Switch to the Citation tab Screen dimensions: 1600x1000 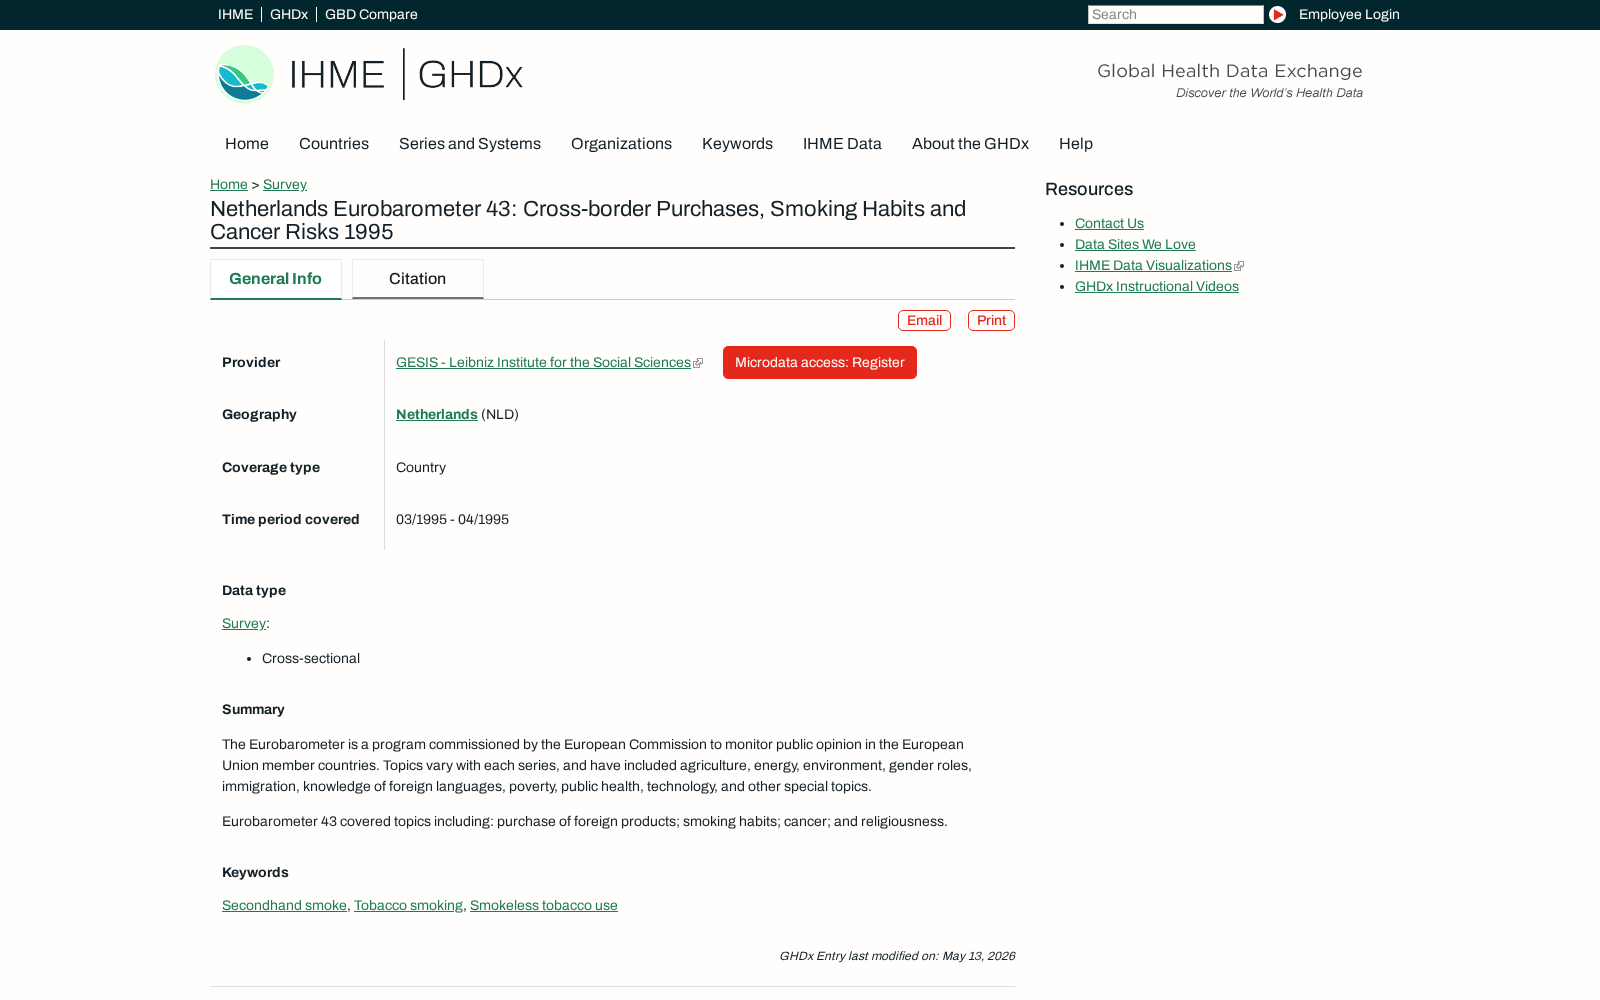pyautogui.click(x=418, y=279)
